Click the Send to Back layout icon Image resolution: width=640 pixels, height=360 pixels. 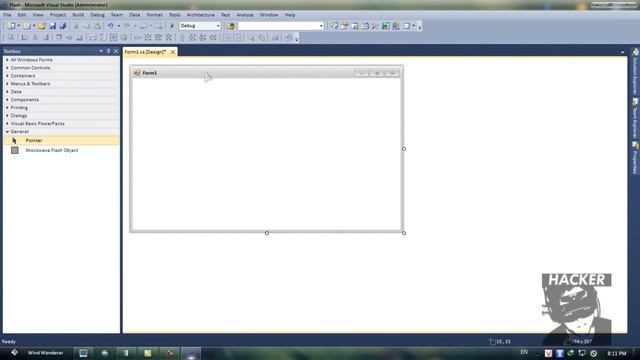pyautogui.click(x=262, y=38)
